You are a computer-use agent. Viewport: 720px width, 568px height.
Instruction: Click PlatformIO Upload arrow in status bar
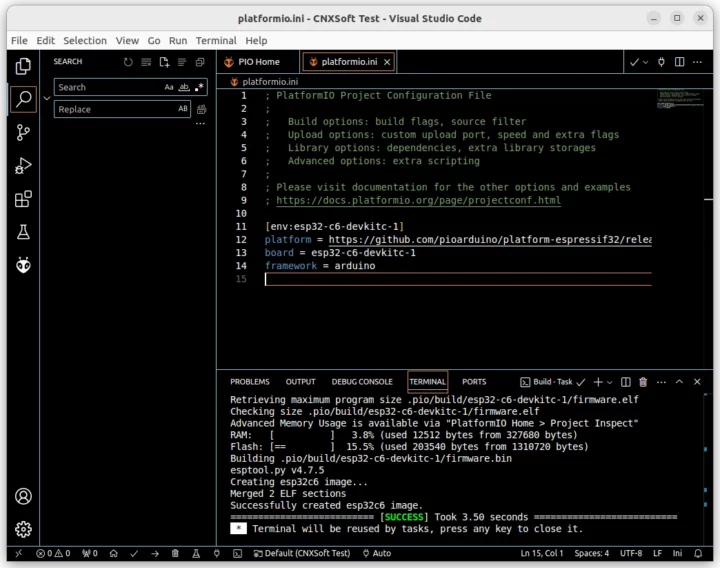point(155,553)
